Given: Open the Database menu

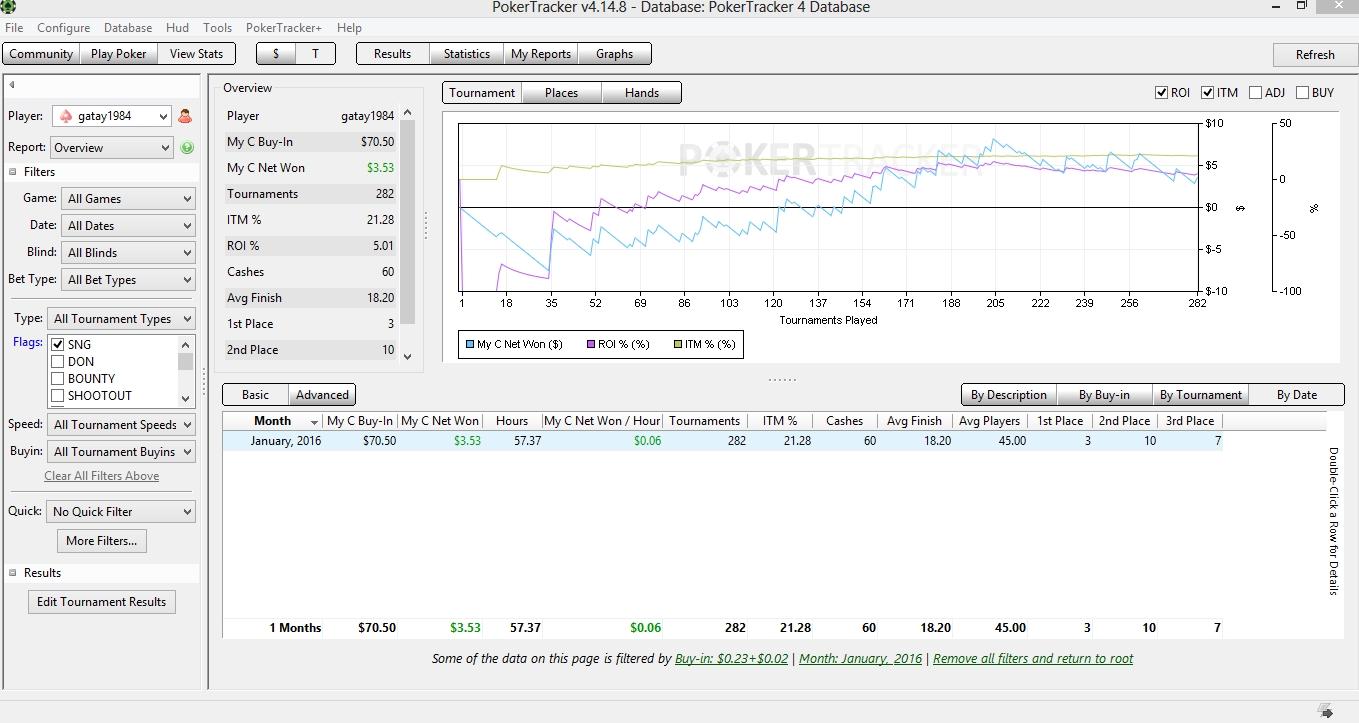Looking at the screenshot, I should [x=128, y=28].
